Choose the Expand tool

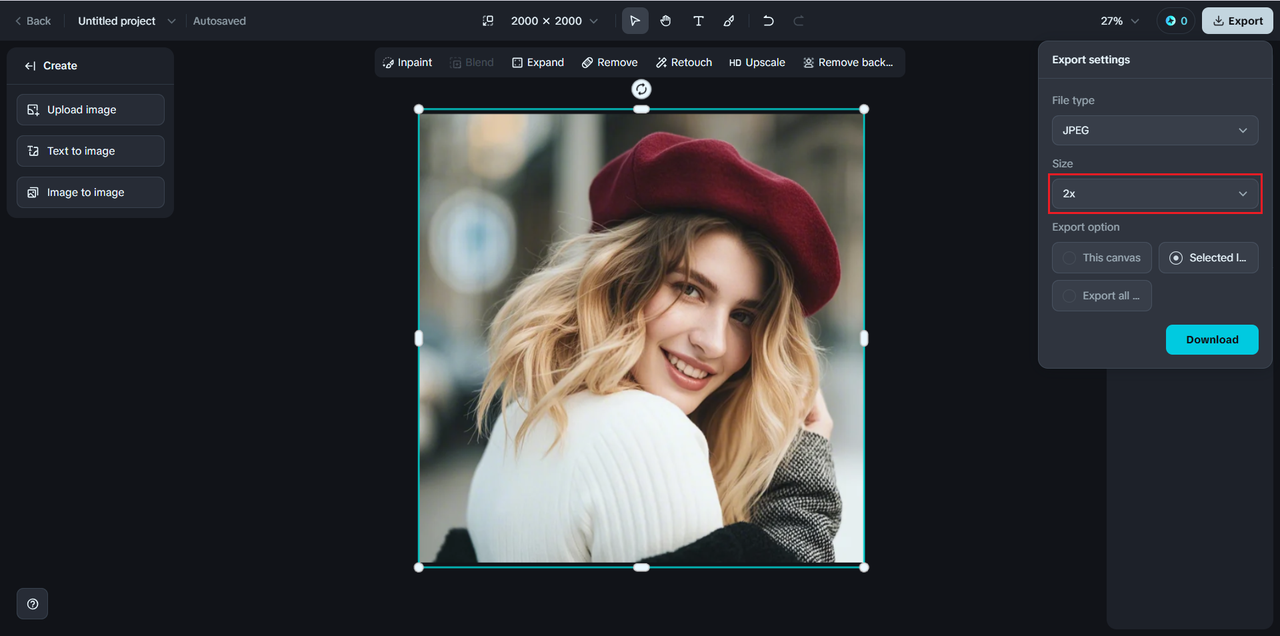[538, 62]
